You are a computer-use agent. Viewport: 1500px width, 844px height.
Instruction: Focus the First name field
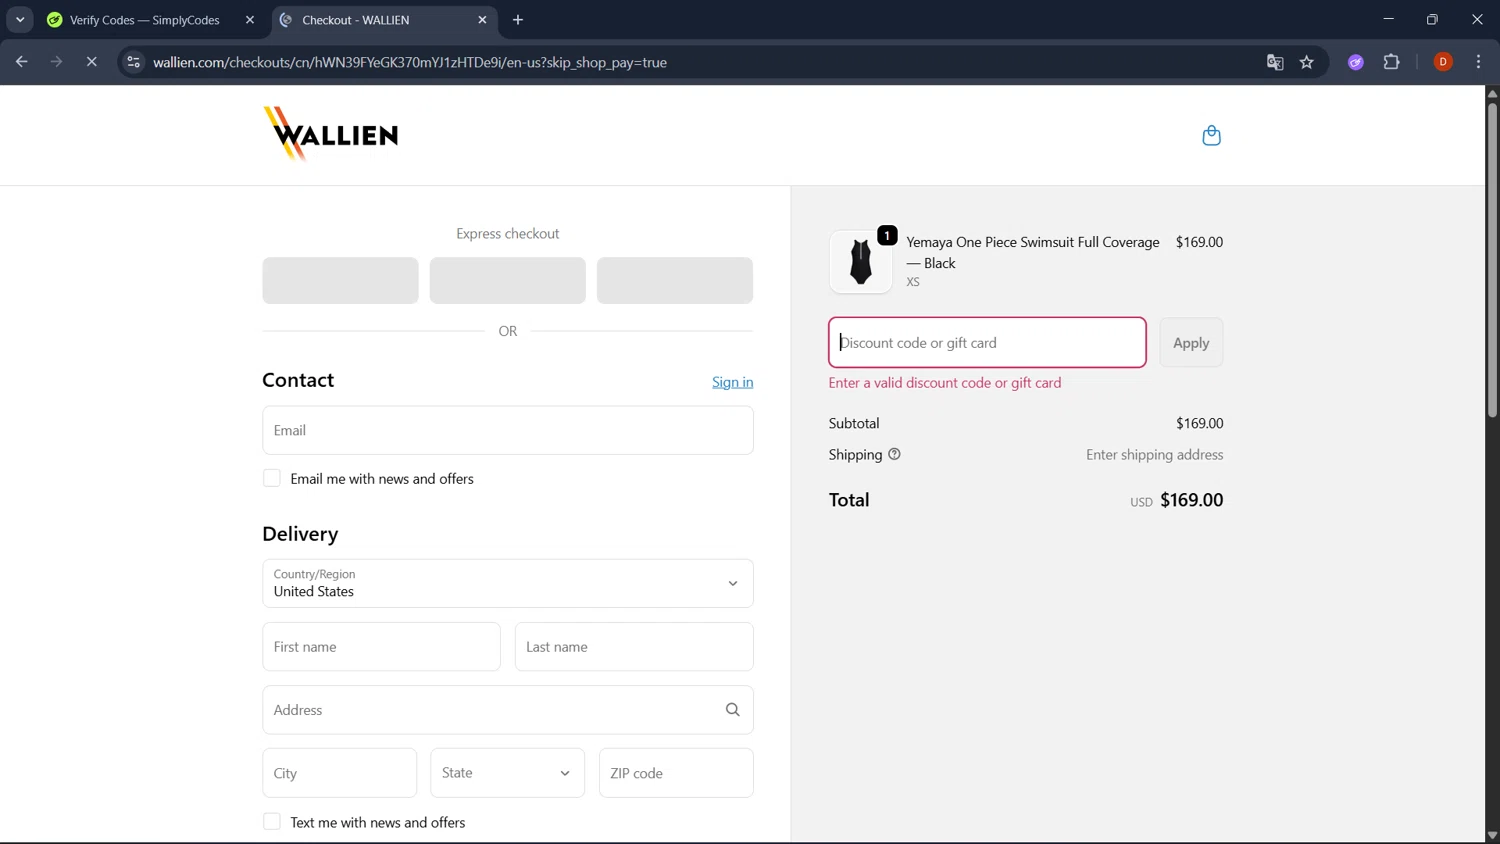pyautogui.click(x=381, y=647)
